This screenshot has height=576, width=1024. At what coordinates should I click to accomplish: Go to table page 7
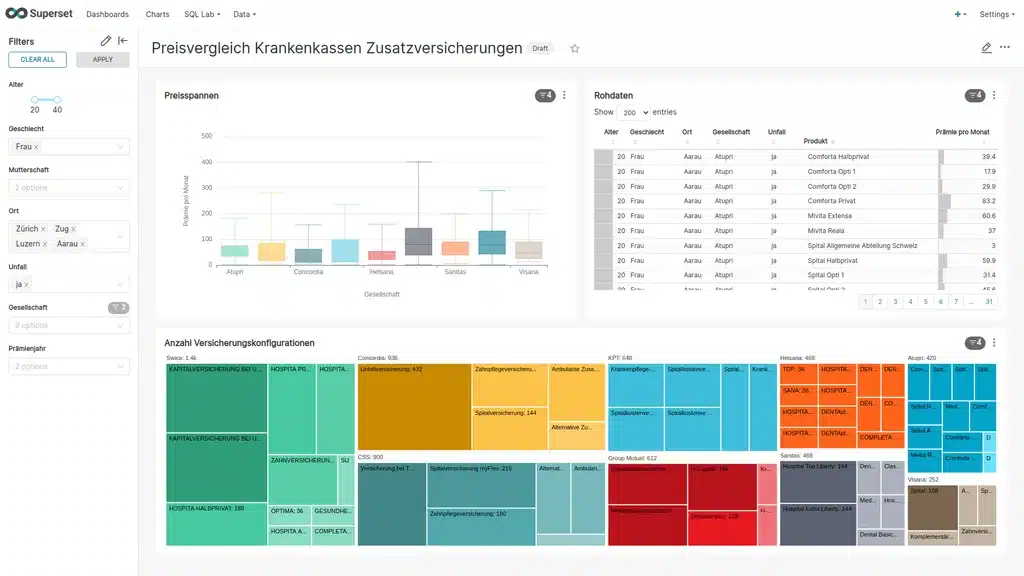[956, 302]
